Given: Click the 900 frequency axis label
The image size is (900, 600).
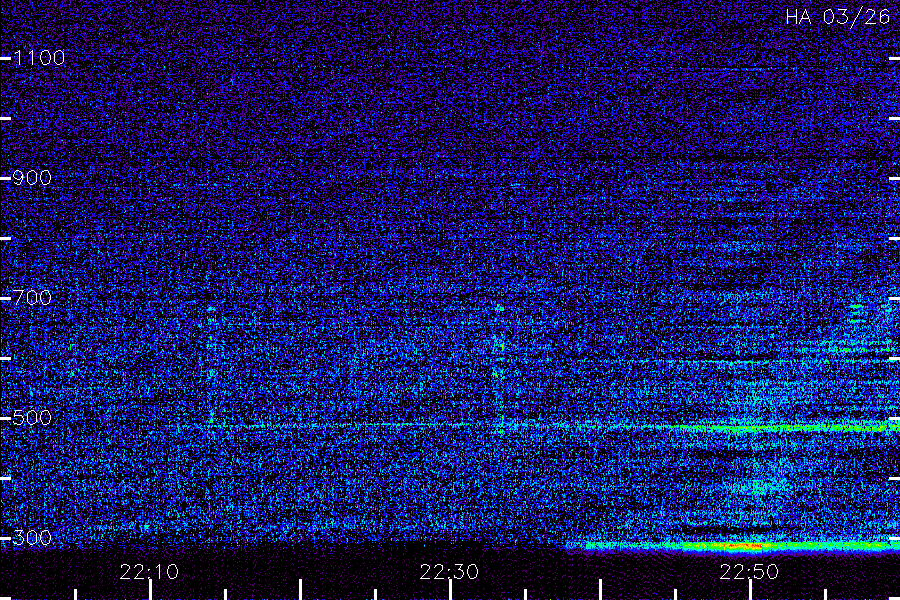Looking at the screenshot, I should coord(32,178).
